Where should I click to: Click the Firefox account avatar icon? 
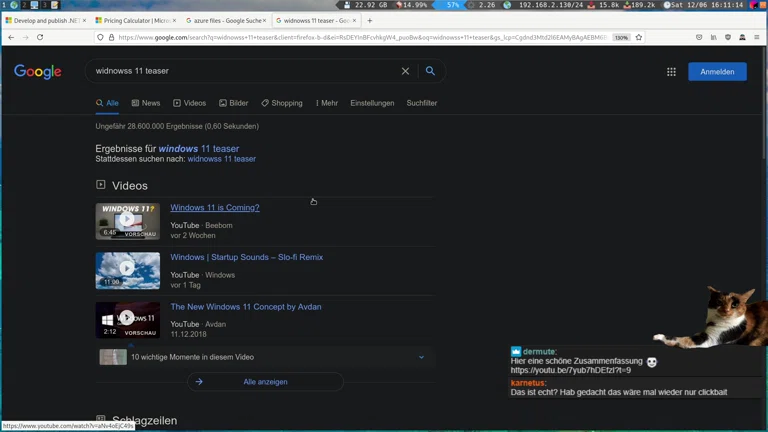click(743, 37)
